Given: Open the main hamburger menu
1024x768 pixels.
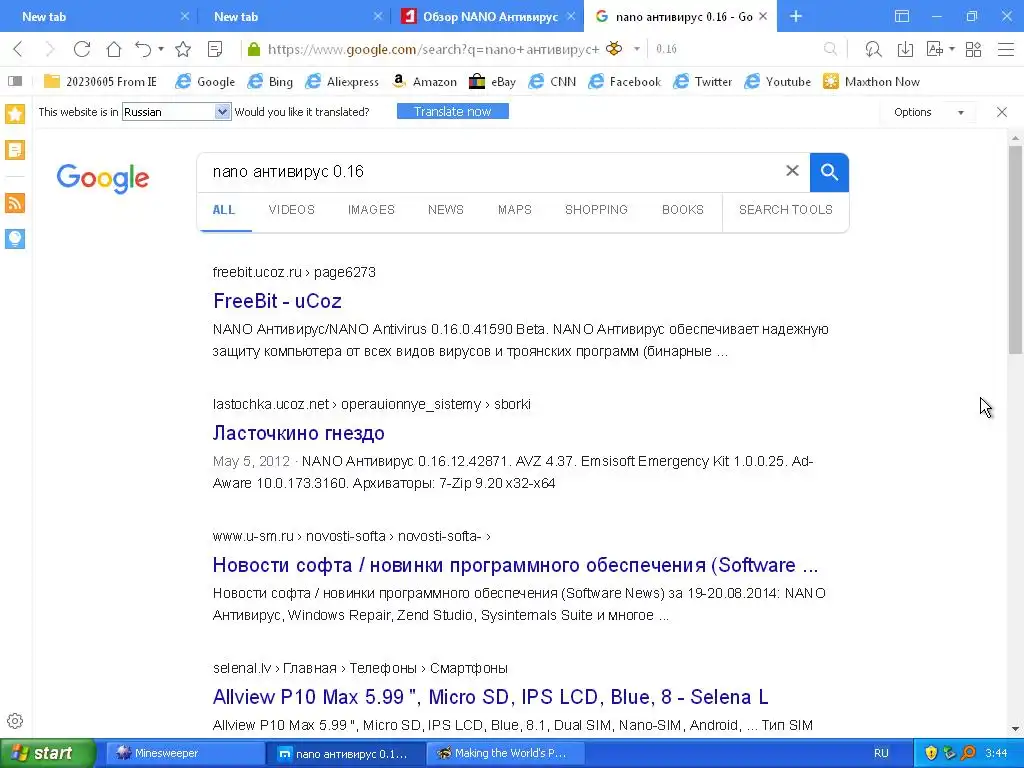Looking at the screenshot, I should point(1006,49).
